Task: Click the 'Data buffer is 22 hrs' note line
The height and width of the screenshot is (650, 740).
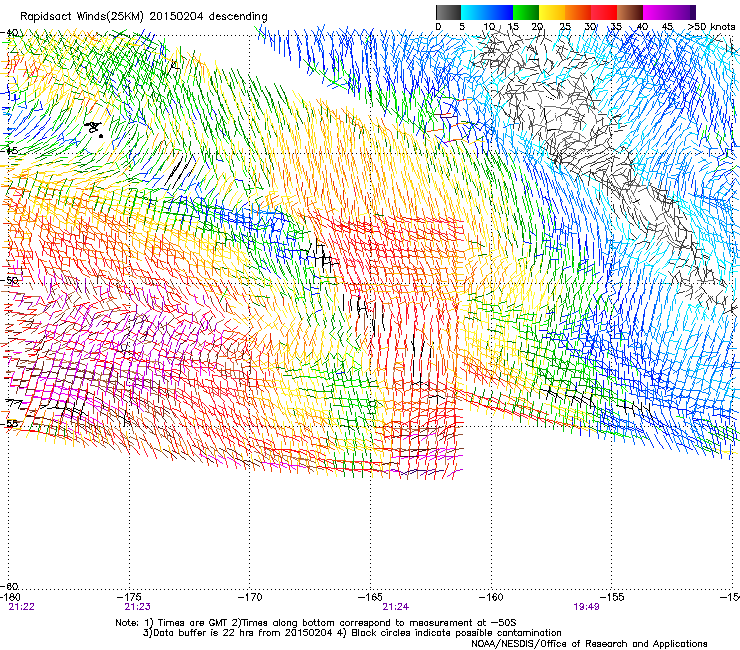Action: click(x=352, y=633)
